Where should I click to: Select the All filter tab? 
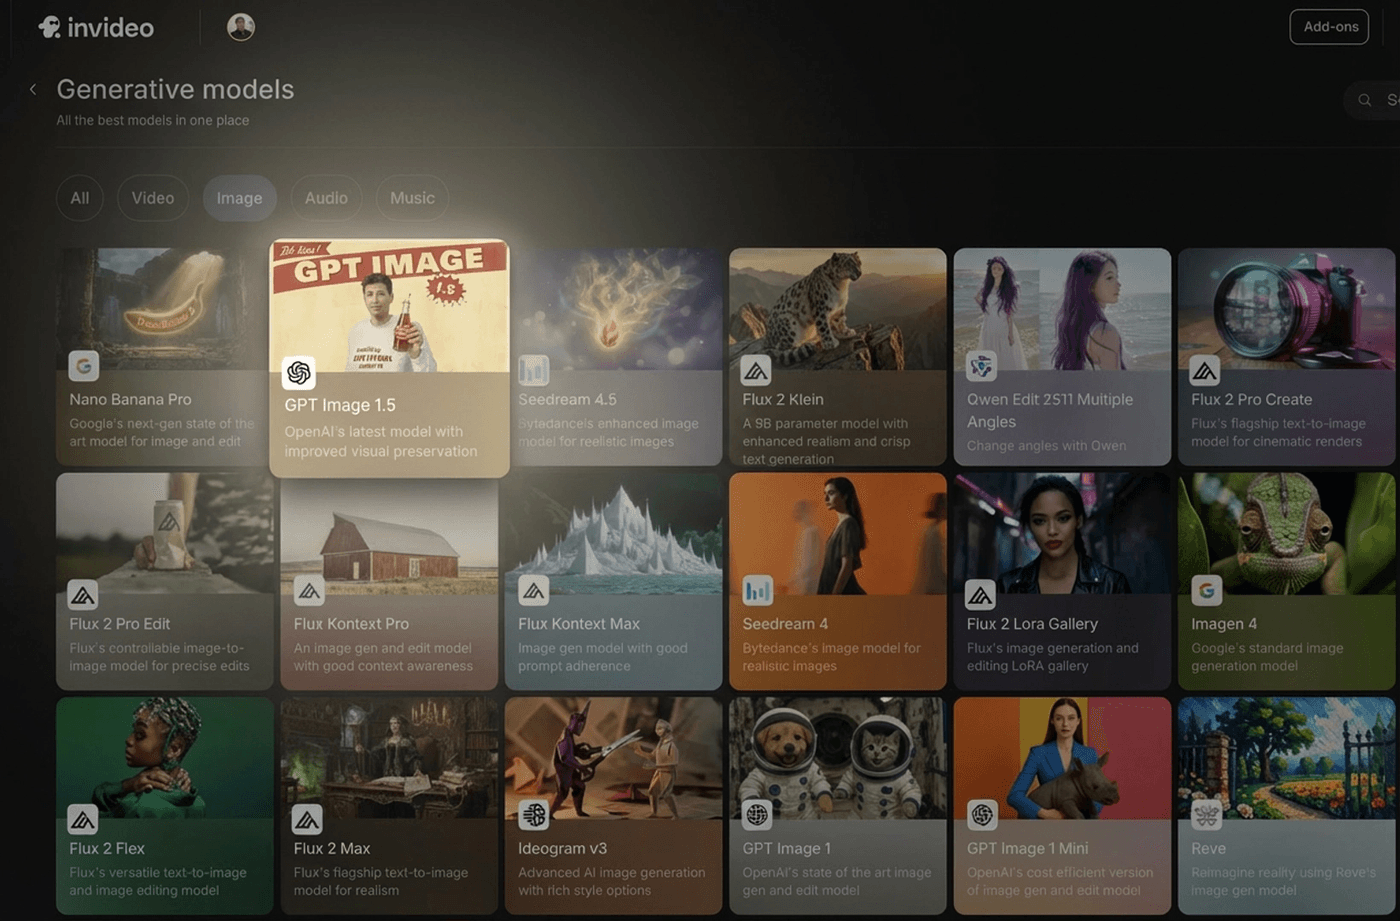pos(80,198)
